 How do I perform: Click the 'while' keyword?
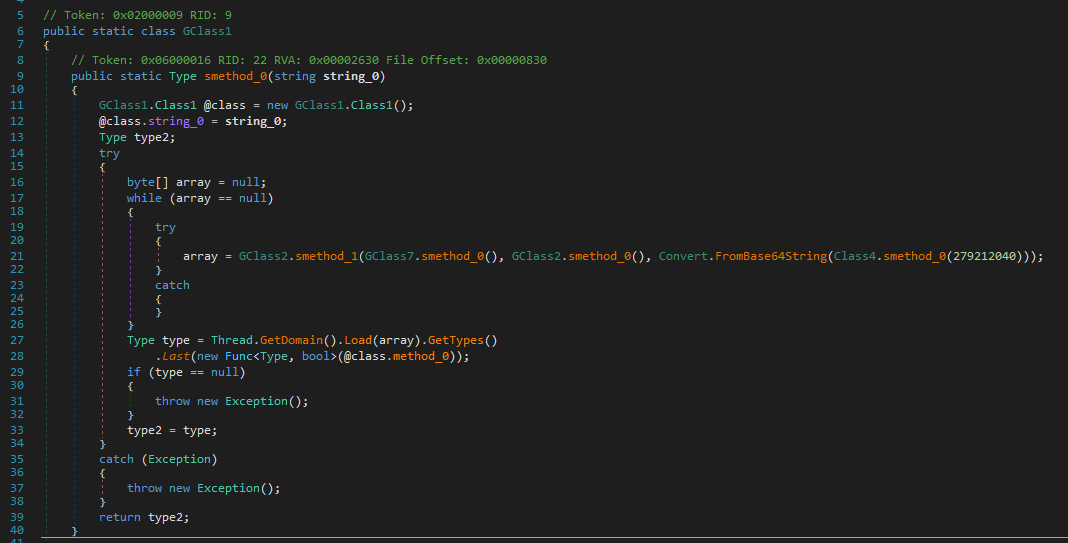click(x=144, y=198)
